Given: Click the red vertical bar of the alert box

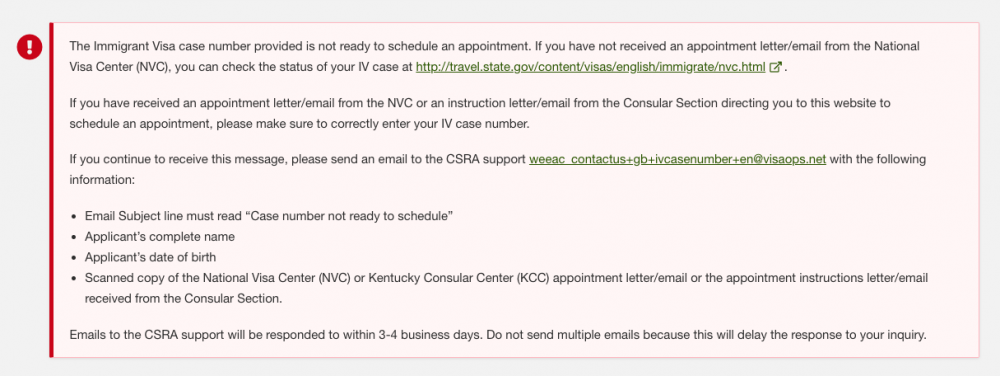Looking at the screenshot, I should click(51, 190).
